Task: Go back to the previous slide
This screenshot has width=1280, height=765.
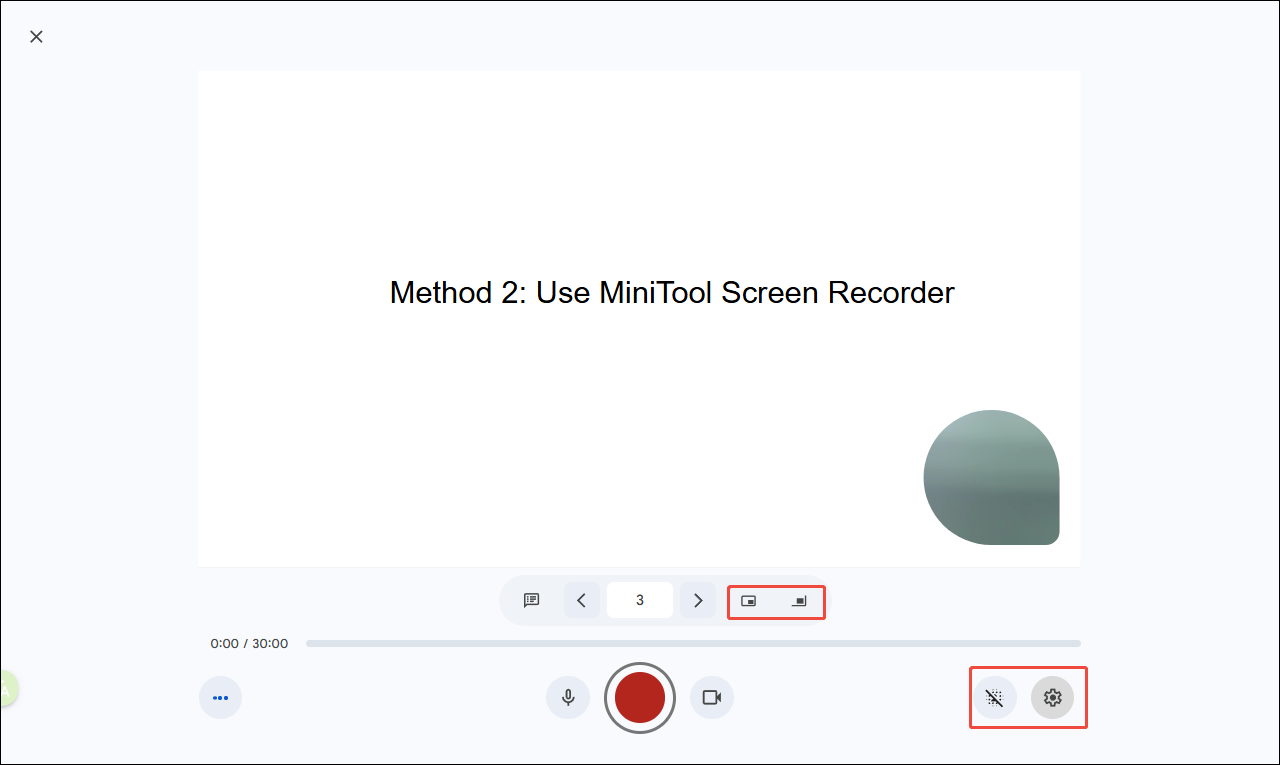Action: 582,600
